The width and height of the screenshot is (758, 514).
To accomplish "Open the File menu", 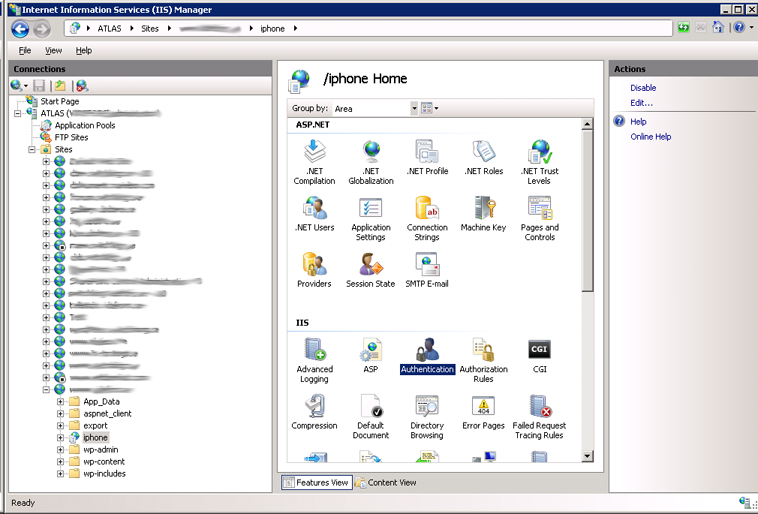I will pos(25,50).
